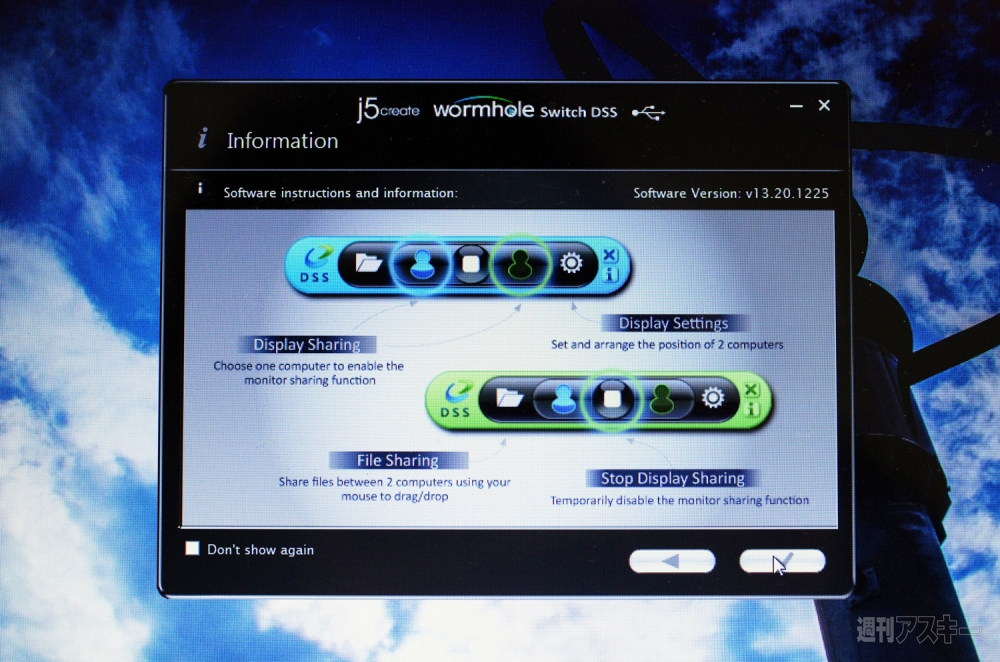Image resolution: width=1000 pixels, height=662 pixels.
Task: Click the italic info icon beside Information
Action: coord(203,138)
